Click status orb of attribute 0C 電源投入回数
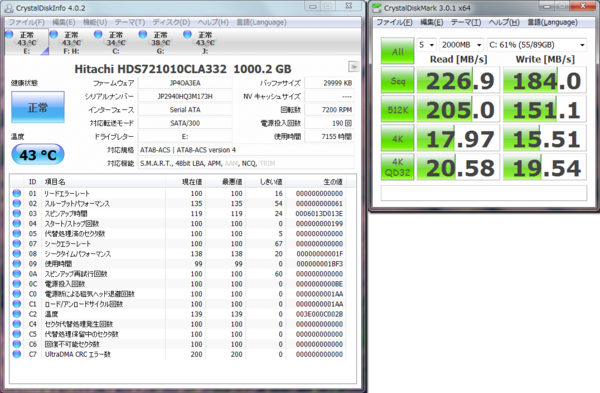600x393 pixels. pyautogui.click(x=16, y=284)
